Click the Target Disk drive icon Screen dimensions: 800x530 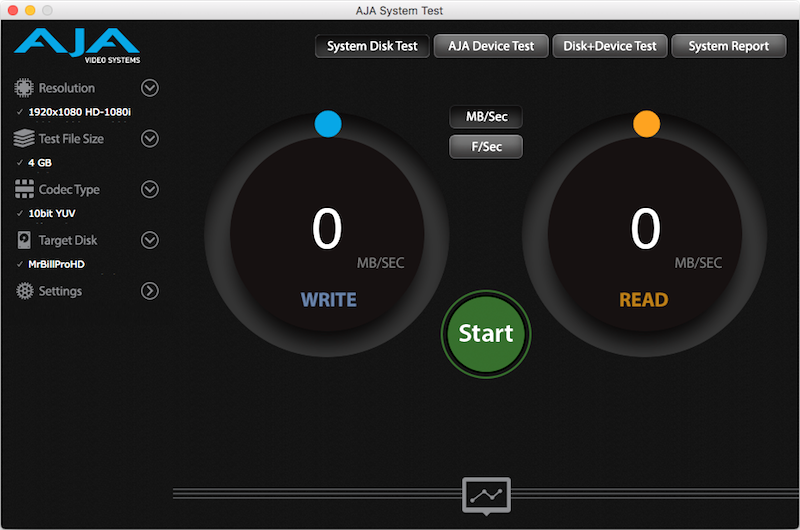click(x=23, y=241)
